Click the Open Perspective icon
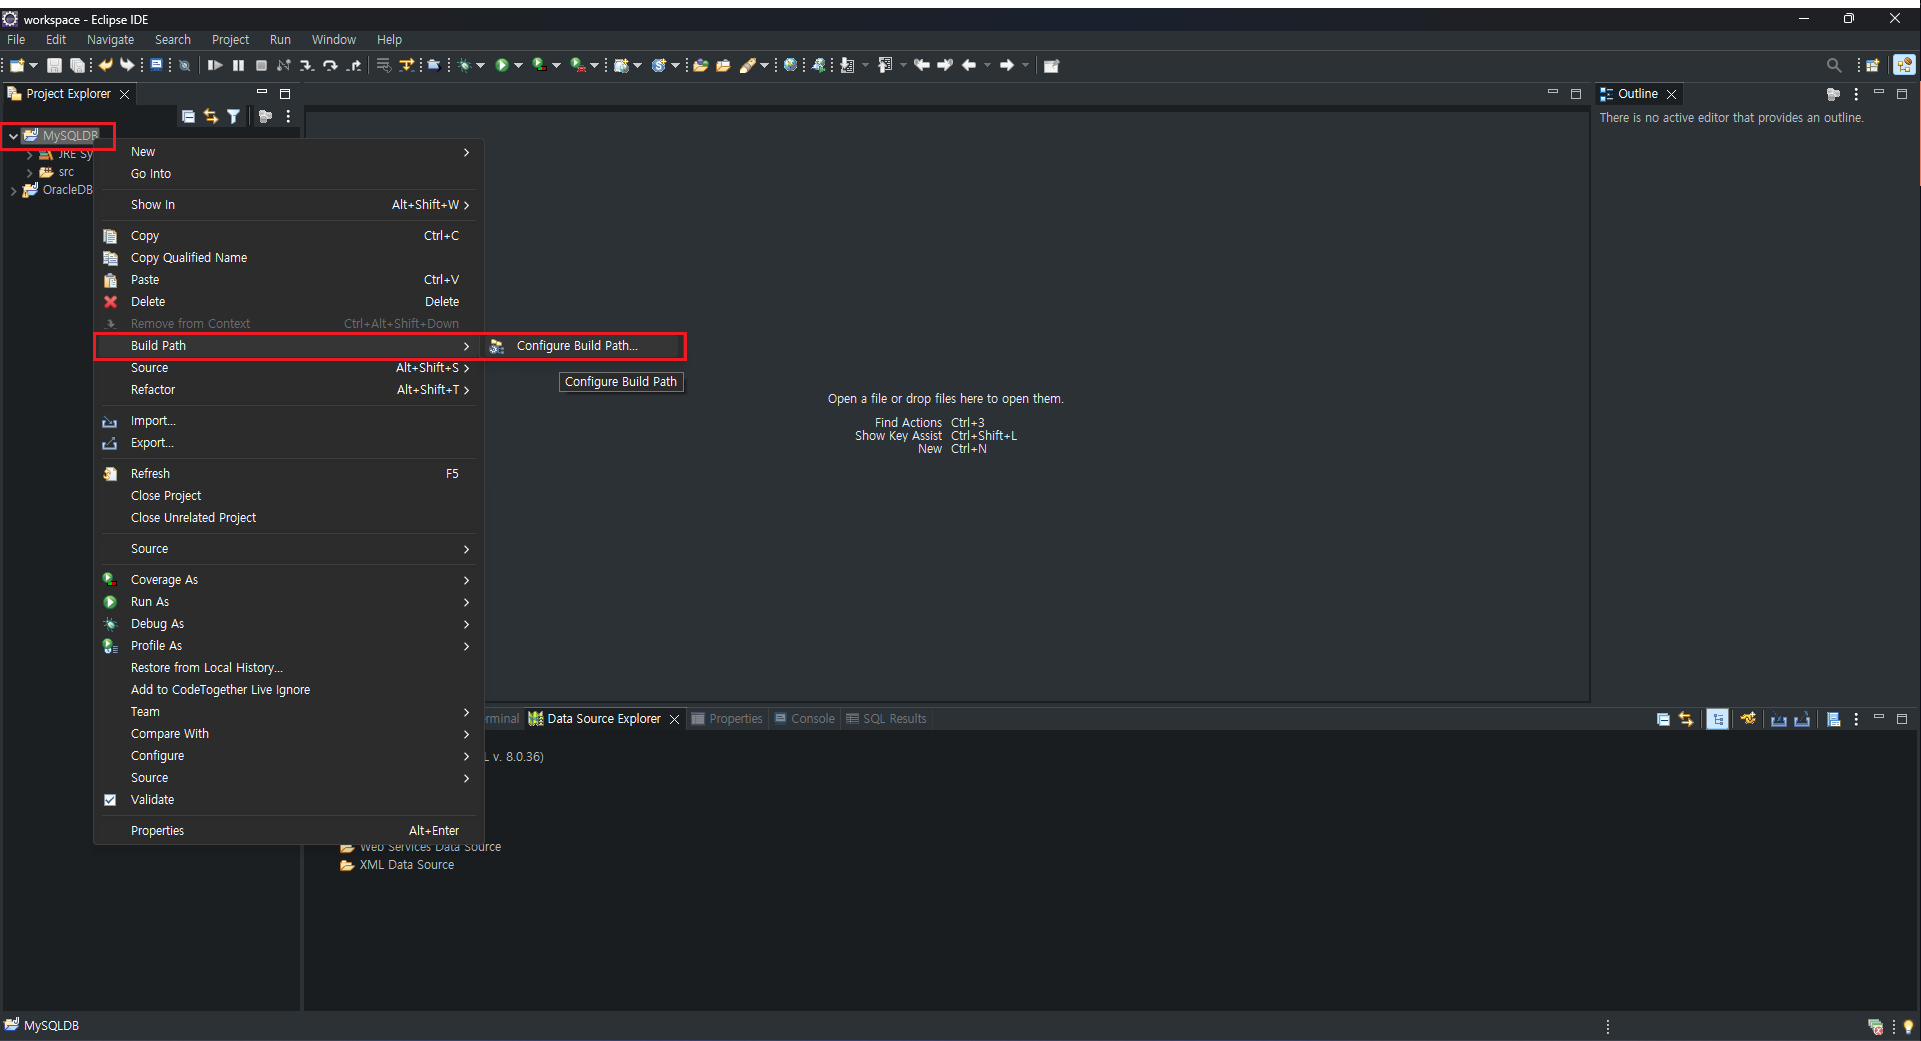This screenshot has height=1041, width=1921. [1872, 65]
